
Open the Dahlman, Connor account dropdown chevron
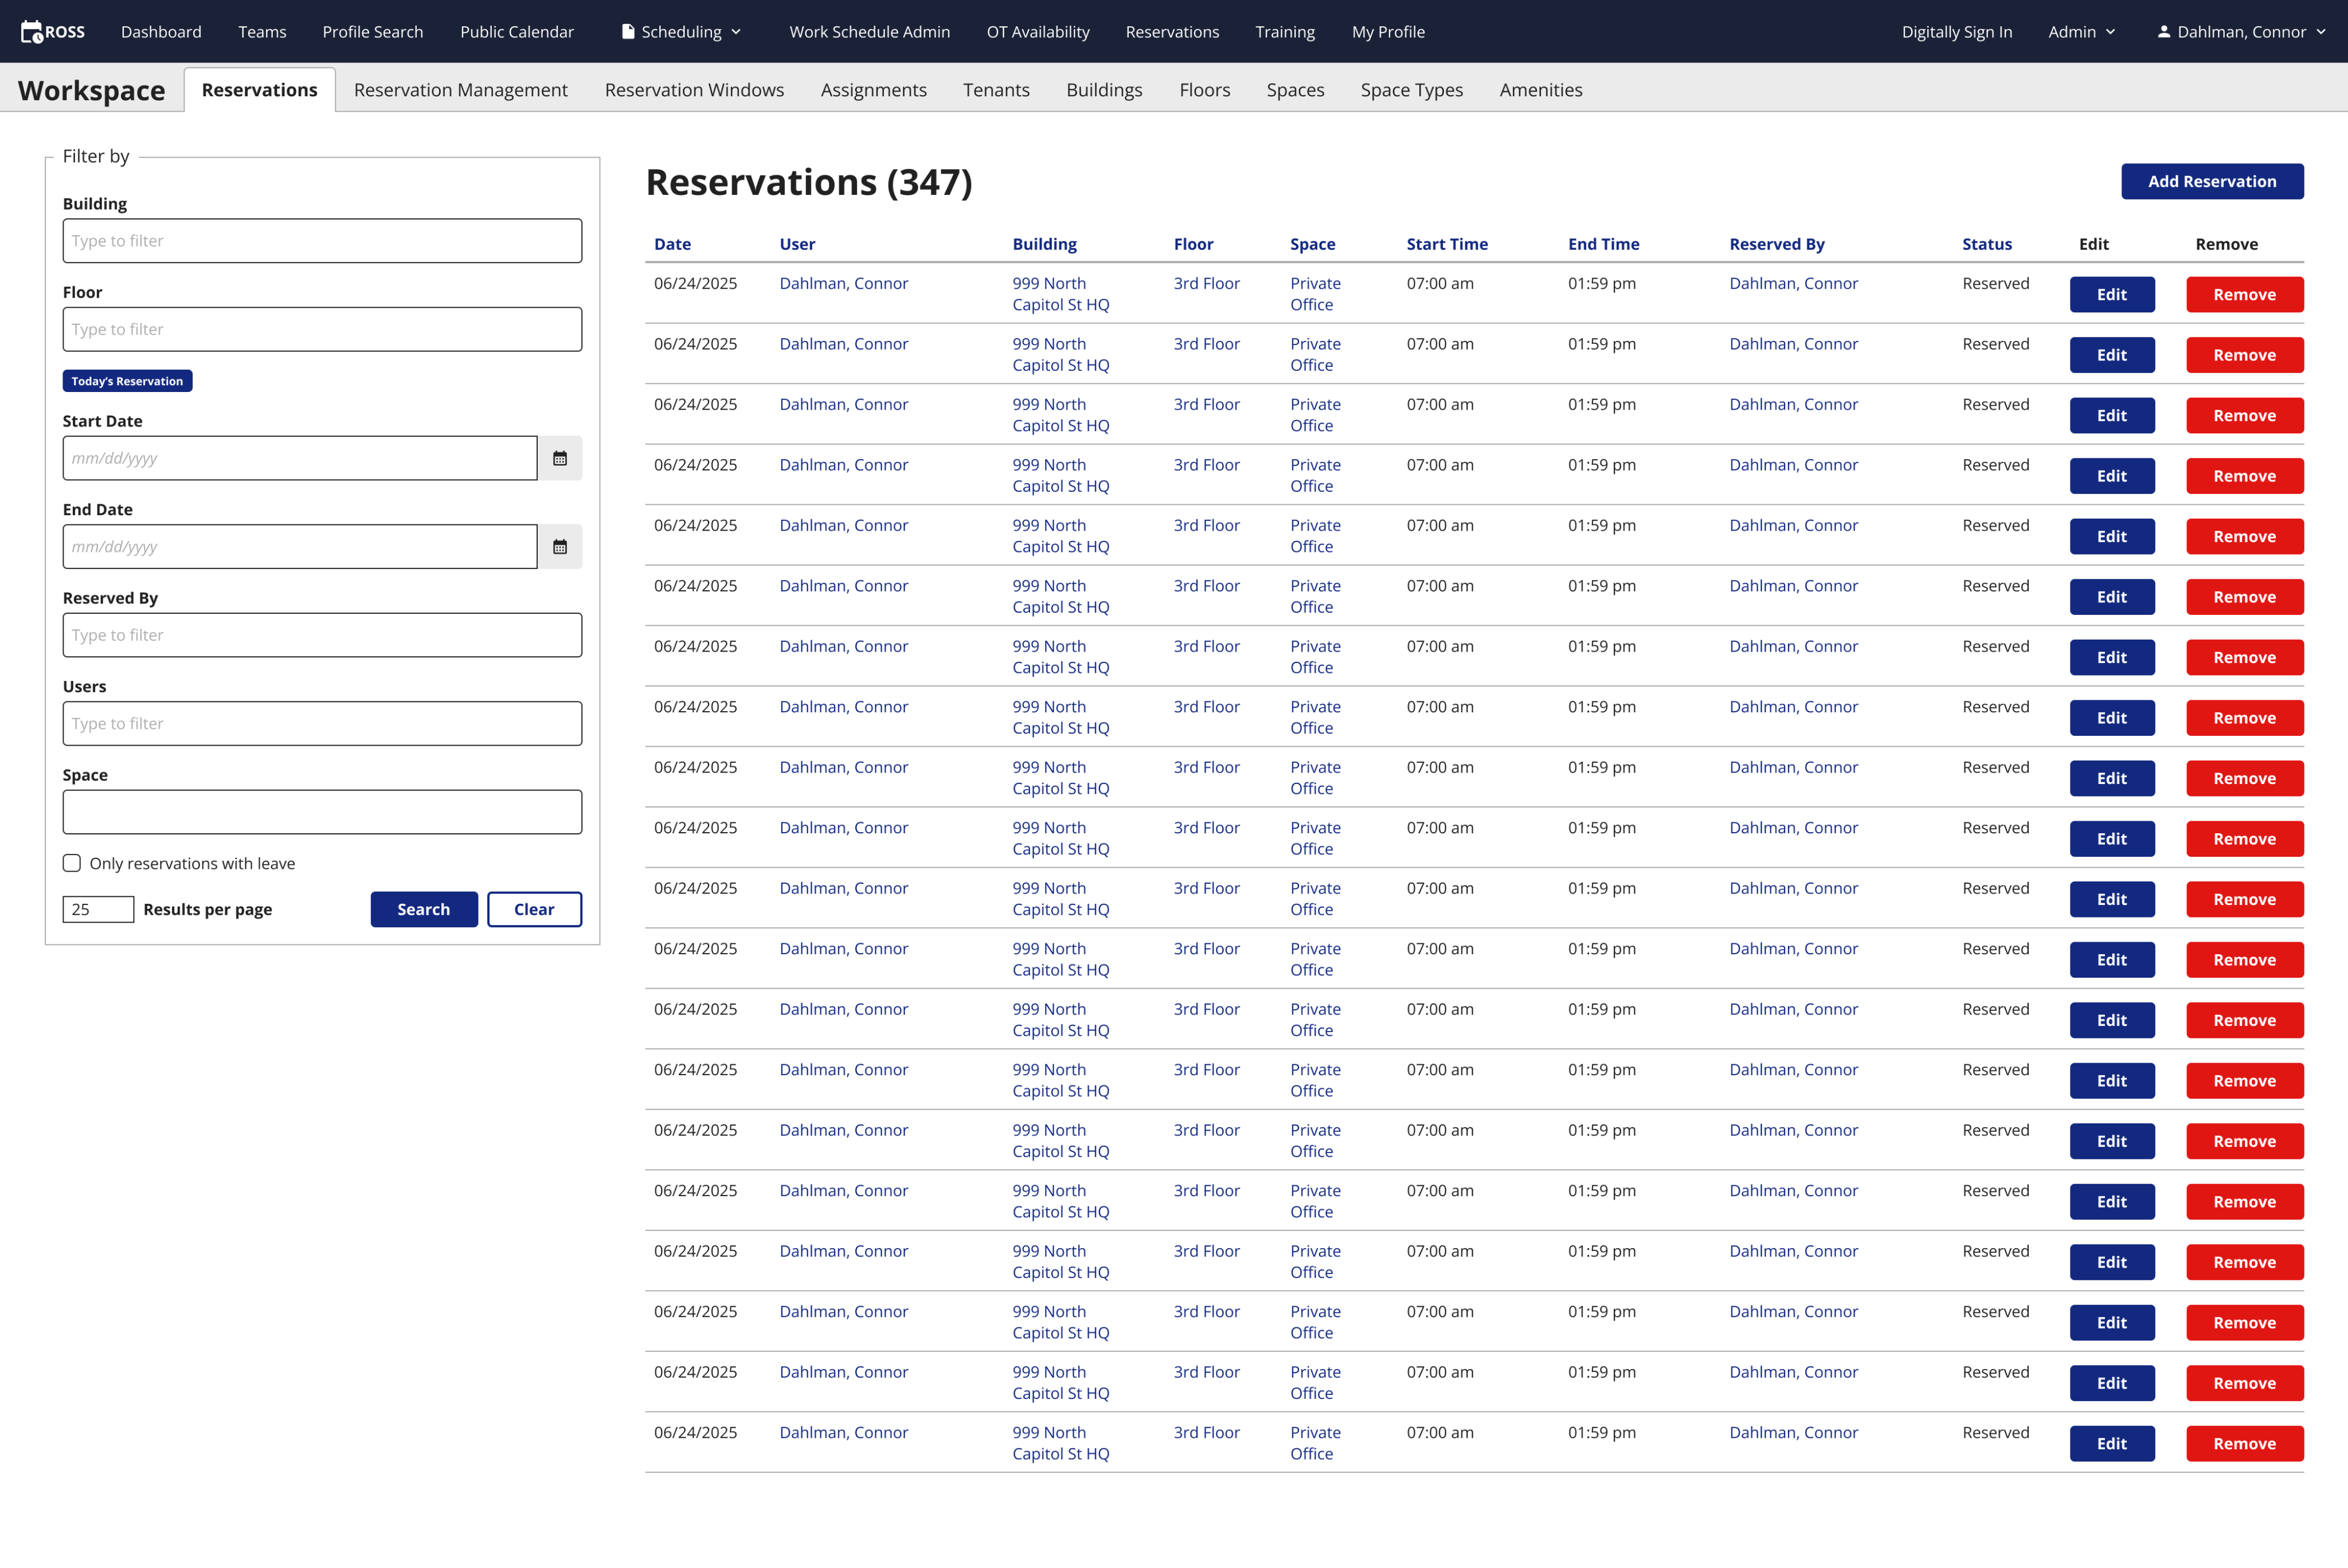pos(2320,32)
